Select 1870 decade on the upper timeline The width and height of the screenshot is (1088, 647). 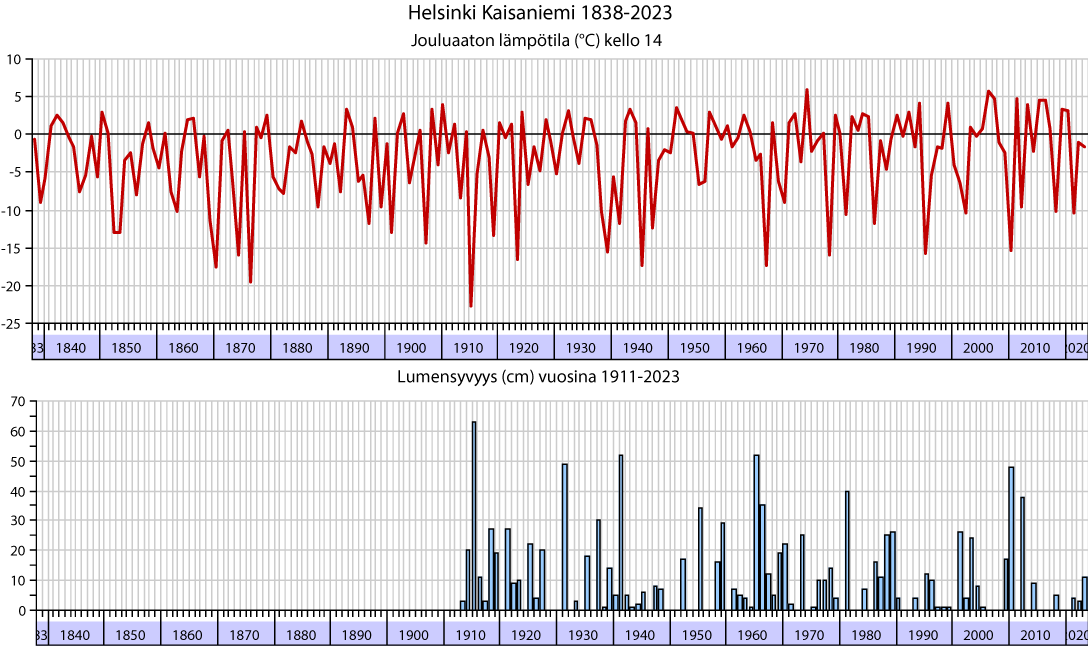tap(240, 348)
